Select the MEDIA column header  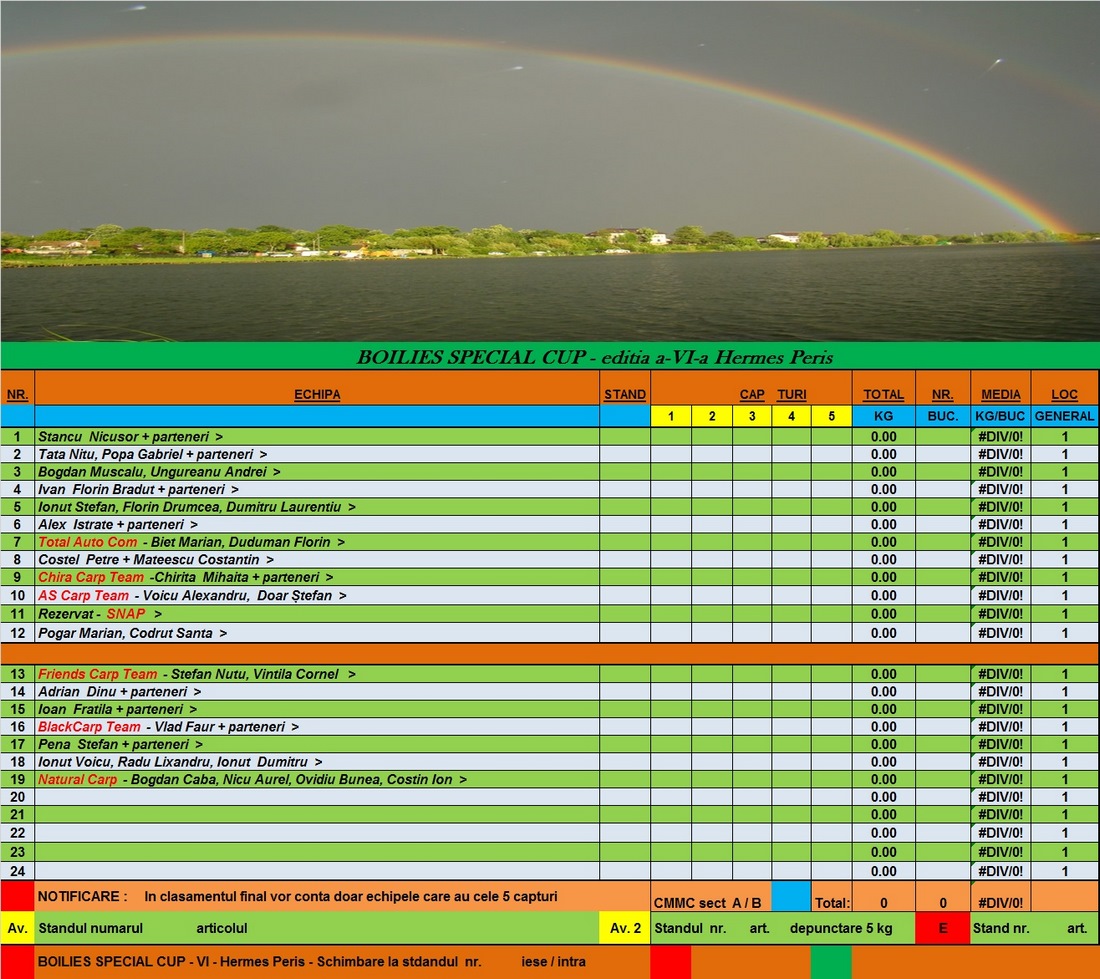(1000, 394)
